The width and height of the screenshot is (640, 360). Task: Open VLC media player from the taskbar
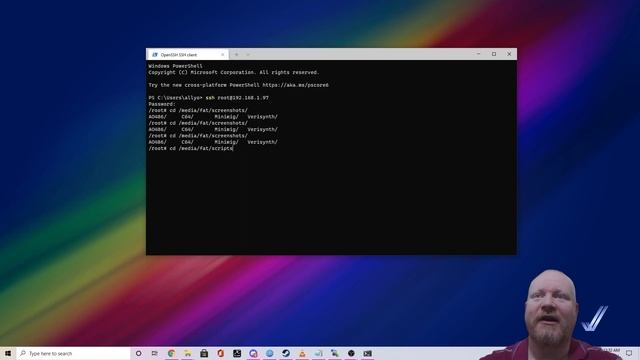point(302,353)
